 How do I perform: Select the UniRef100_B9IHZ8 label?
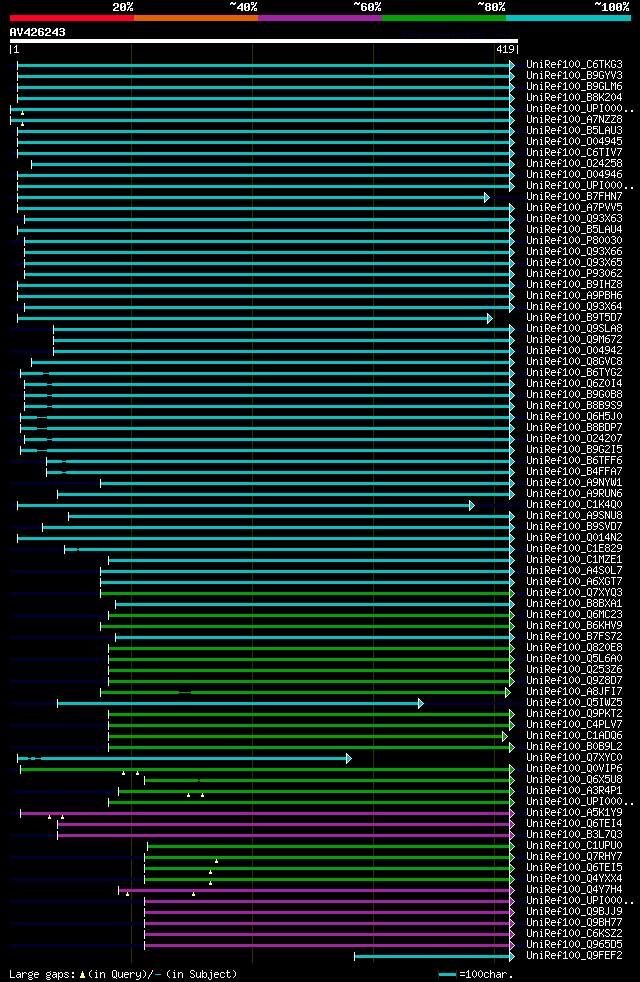click(574, 285)
